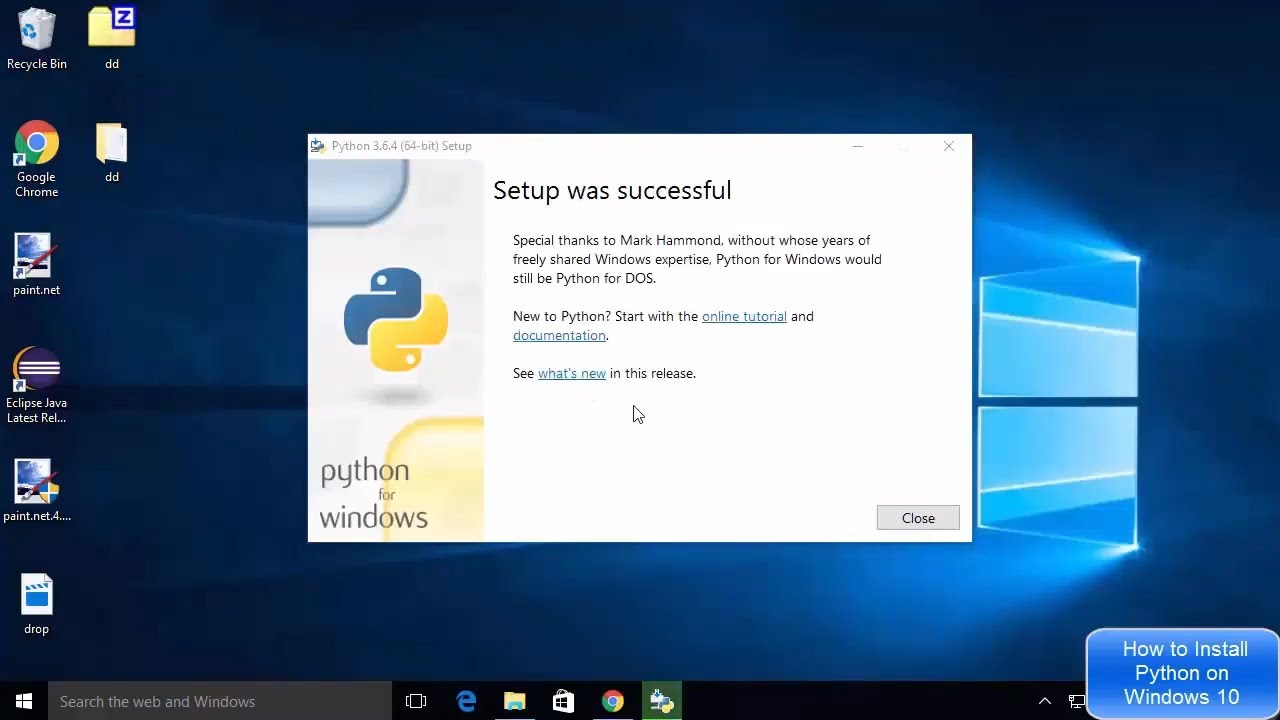Focus the Search the web and Windows box
The width and height of the screenshot is (1280, 720).
pos(220,701)
